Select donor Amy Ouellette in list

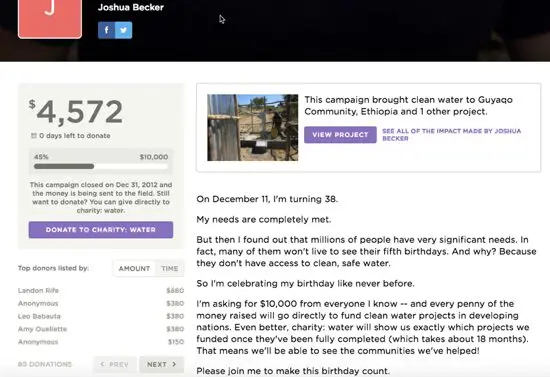pos(42,329)
